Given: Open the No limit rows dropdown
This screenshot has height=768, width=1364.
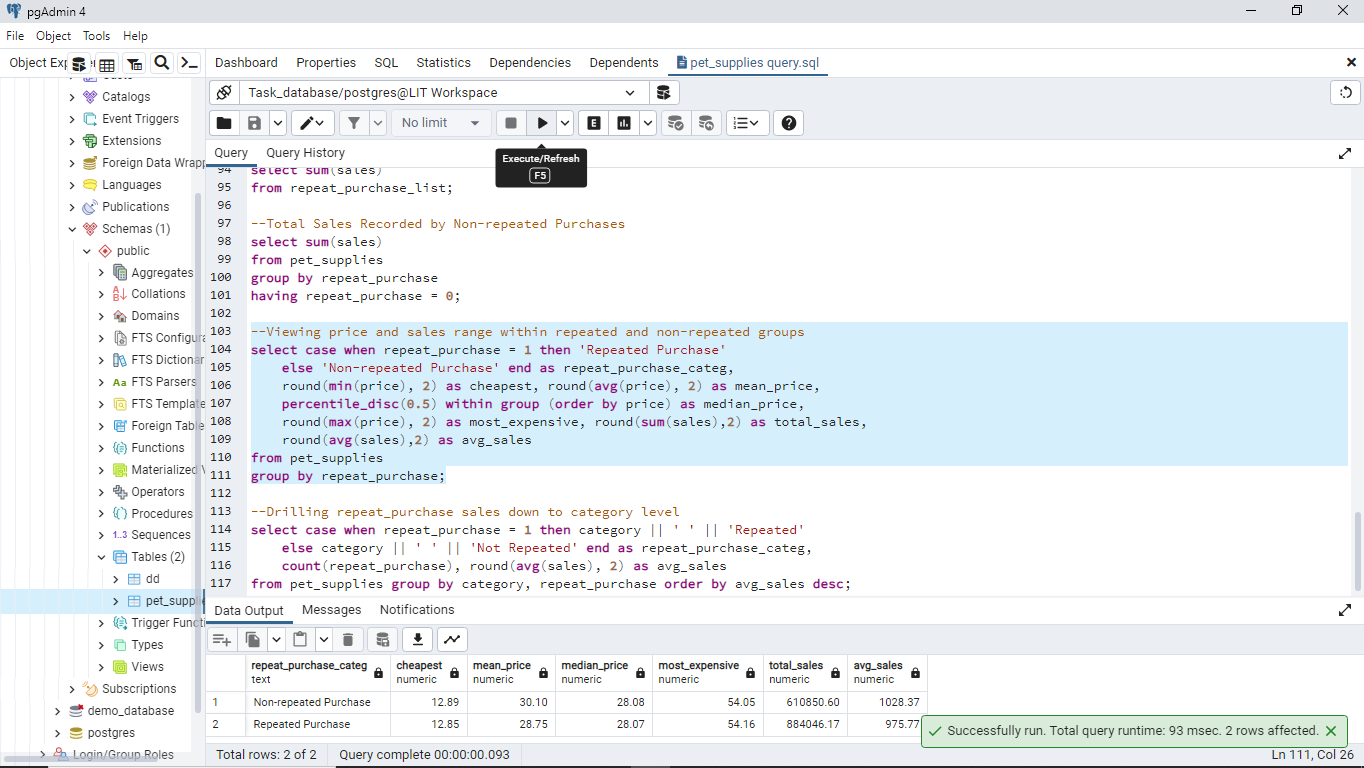Looking at the screenshot, I should tap(441, 123).
